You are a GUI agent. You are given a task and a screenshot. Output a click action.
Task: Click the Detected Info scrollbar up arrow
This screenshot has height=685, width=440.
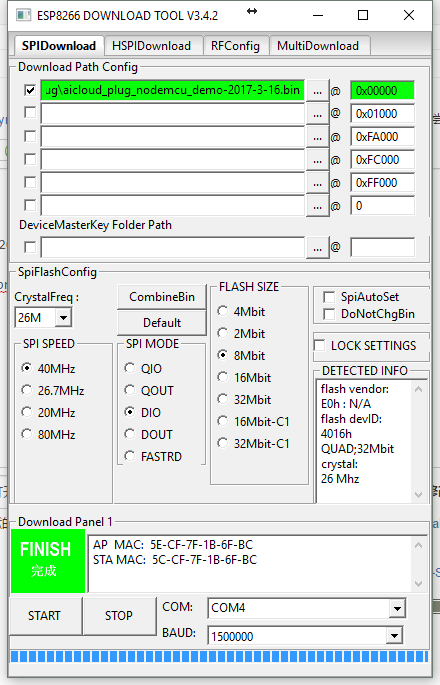pos(418,389)
